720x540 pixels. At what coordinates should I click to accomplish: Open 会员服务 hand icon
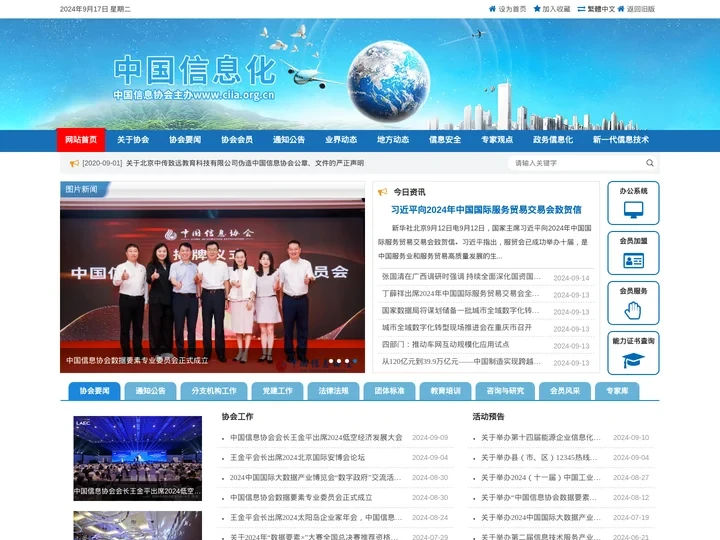coord(633,310)
